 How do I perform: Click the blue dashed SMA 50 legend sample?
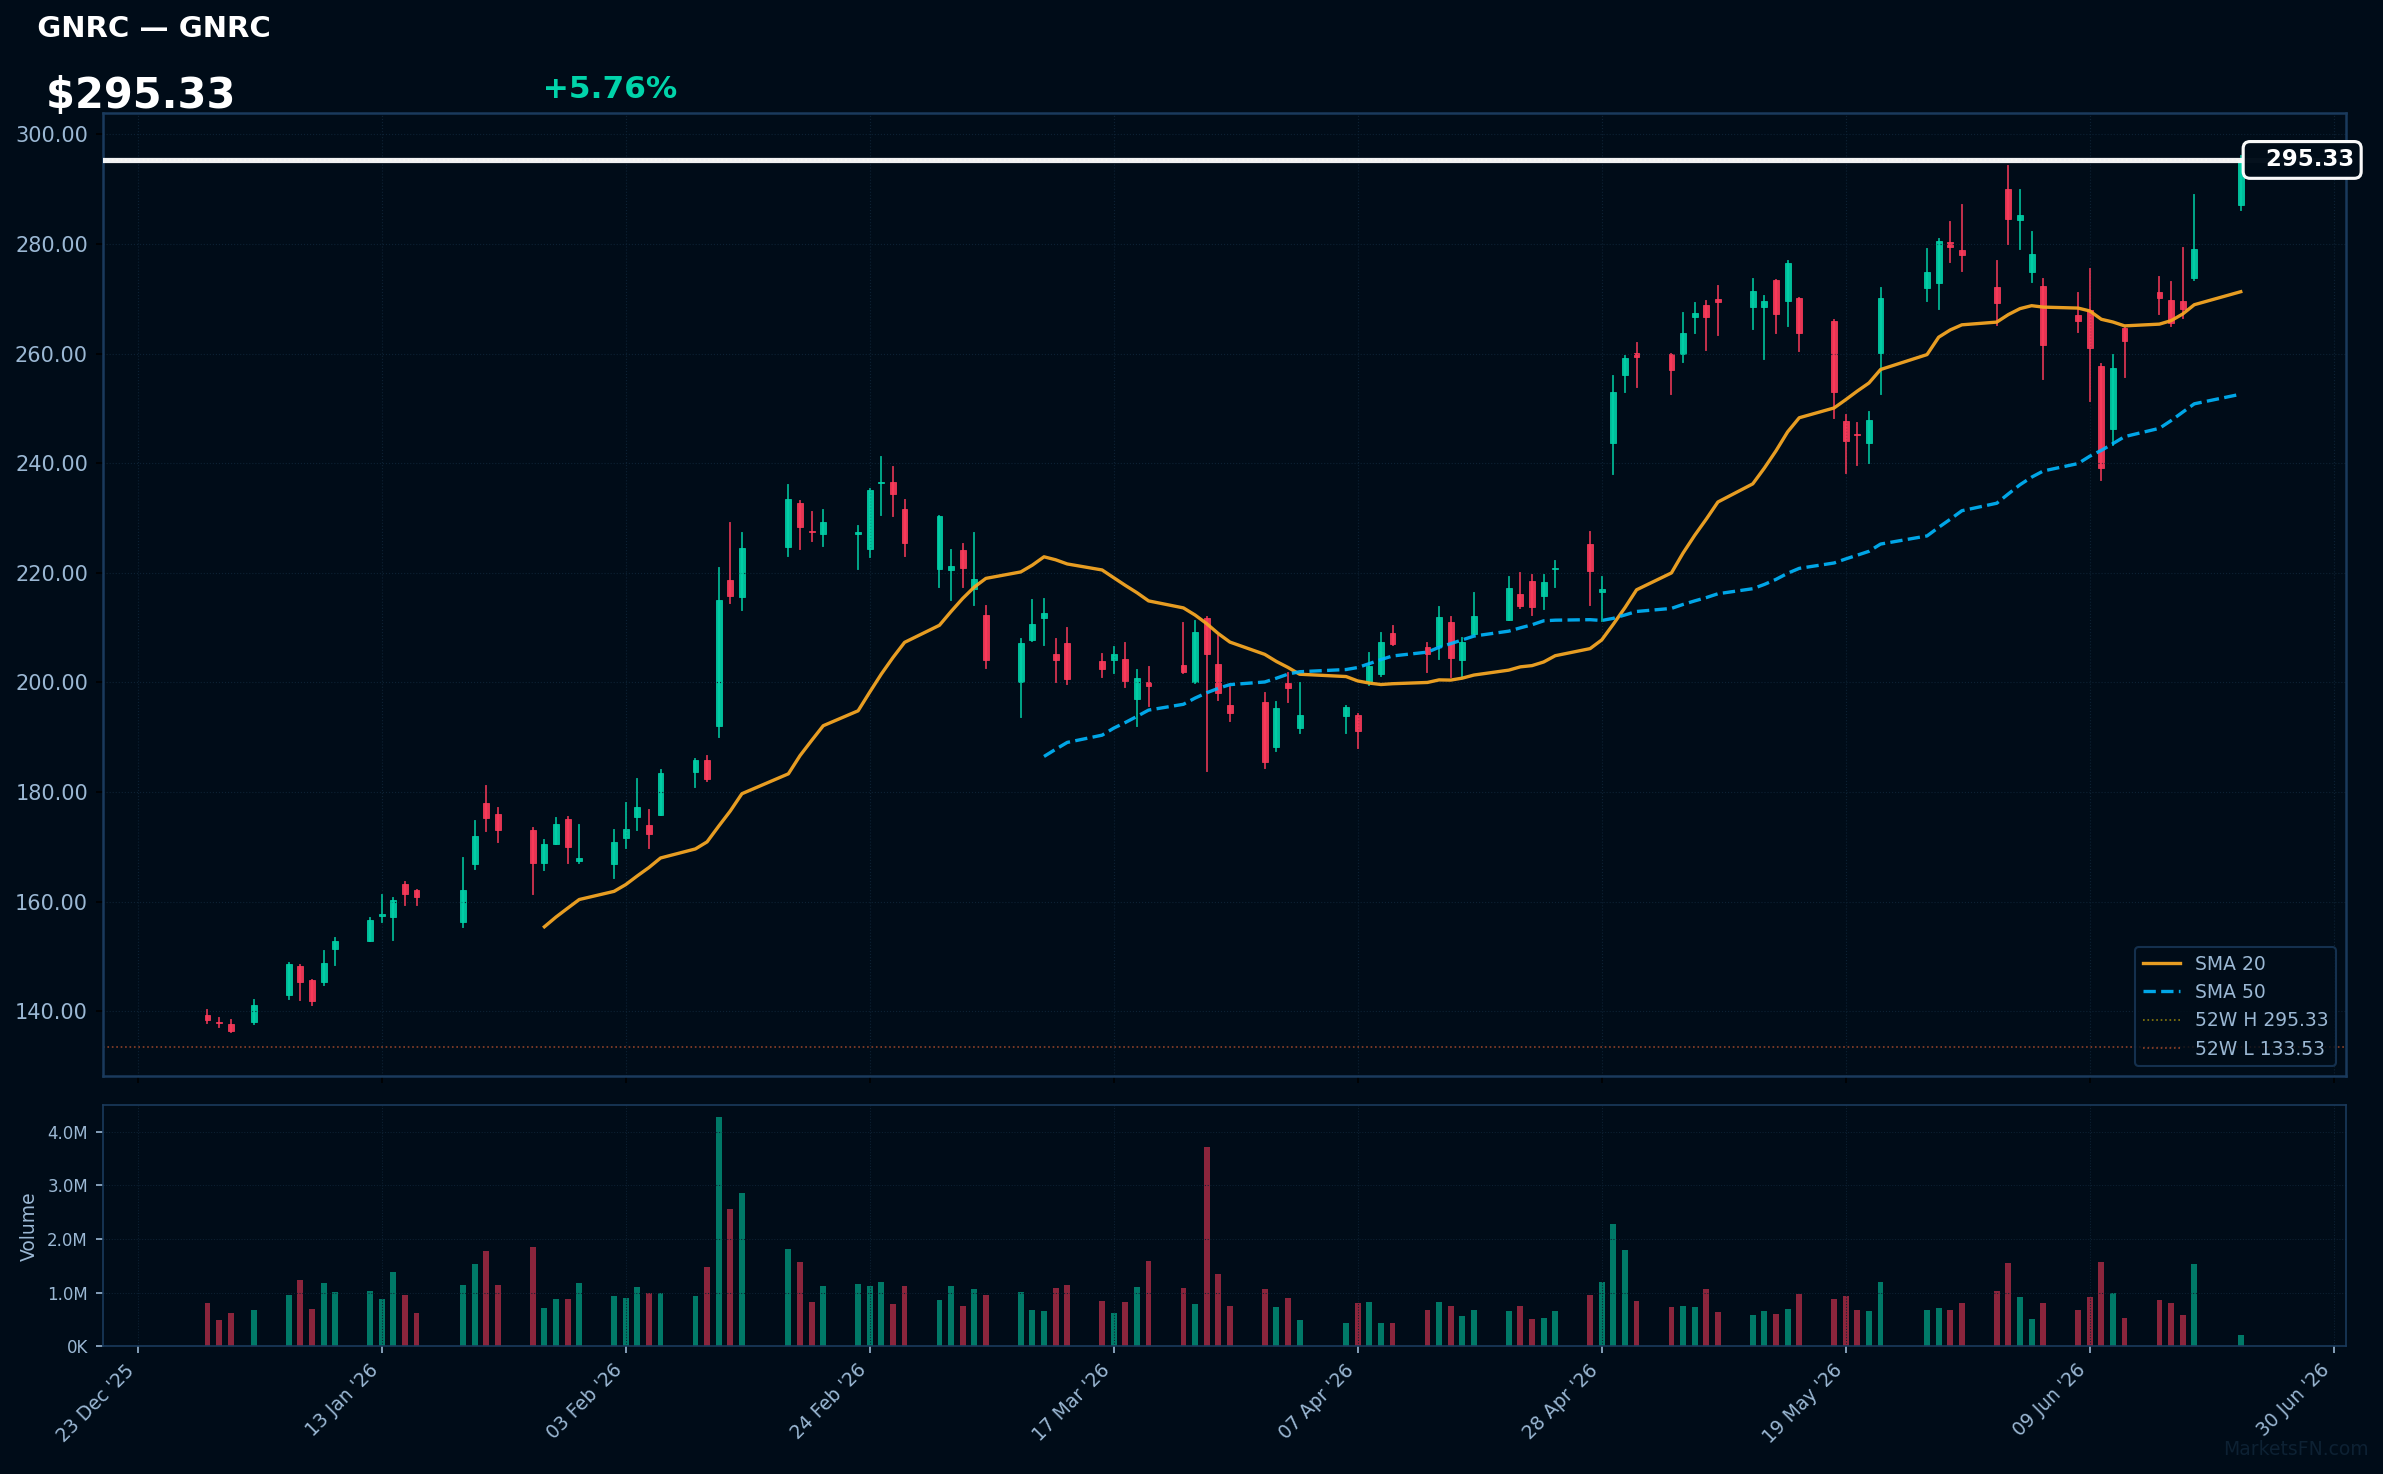[2162, 991]
